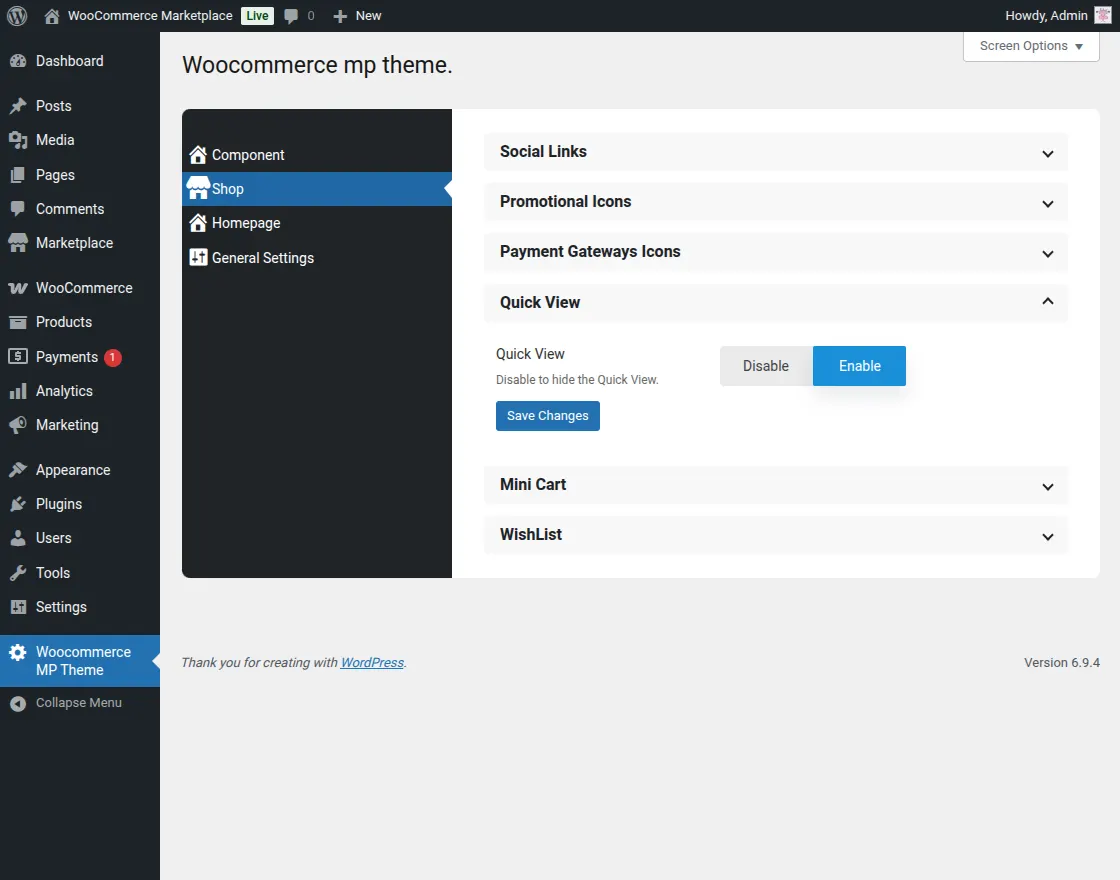
Task: Switch to General Settings tab label
Action: (x=263, y=258)
